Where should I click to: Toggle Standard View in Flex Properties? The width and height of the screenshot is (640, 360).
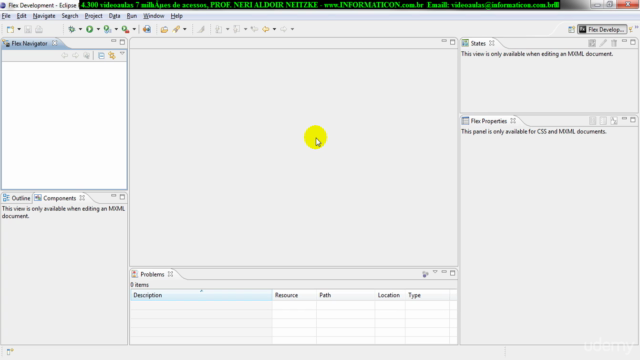pyautogui.click(x=593, y=121)
